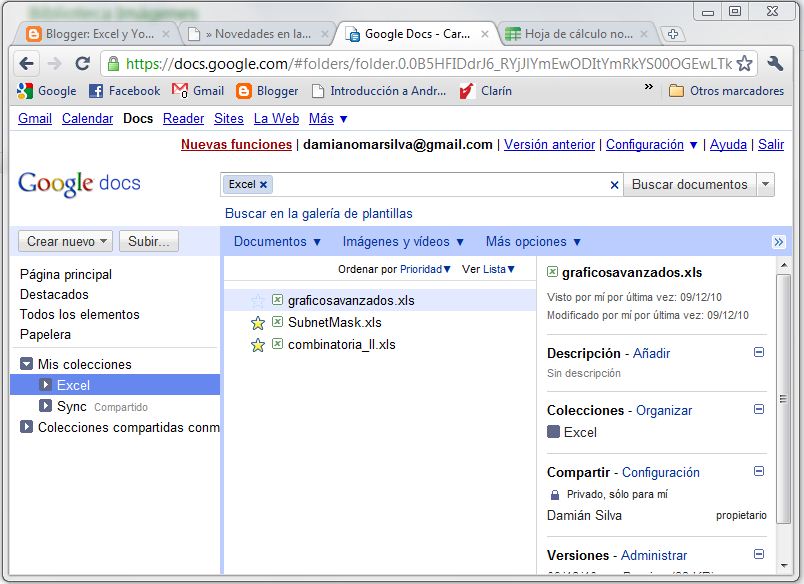Click the browser forward arrow
This screenshot has width=804, height=584.
[x=54, y=64]
